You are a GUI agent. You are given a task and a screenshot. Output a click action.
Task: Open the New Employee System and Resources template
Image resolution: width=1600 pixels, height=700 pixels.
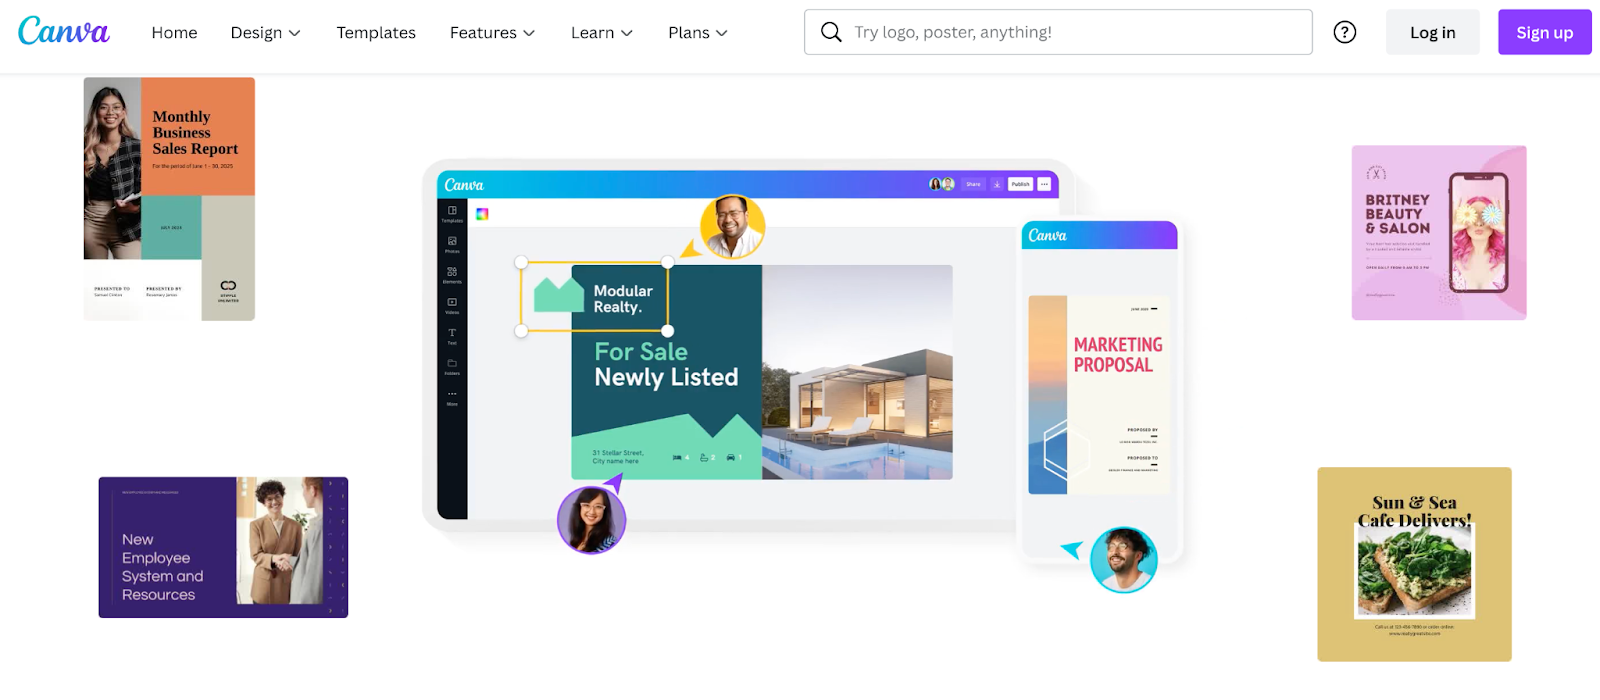tap(223, 547)
